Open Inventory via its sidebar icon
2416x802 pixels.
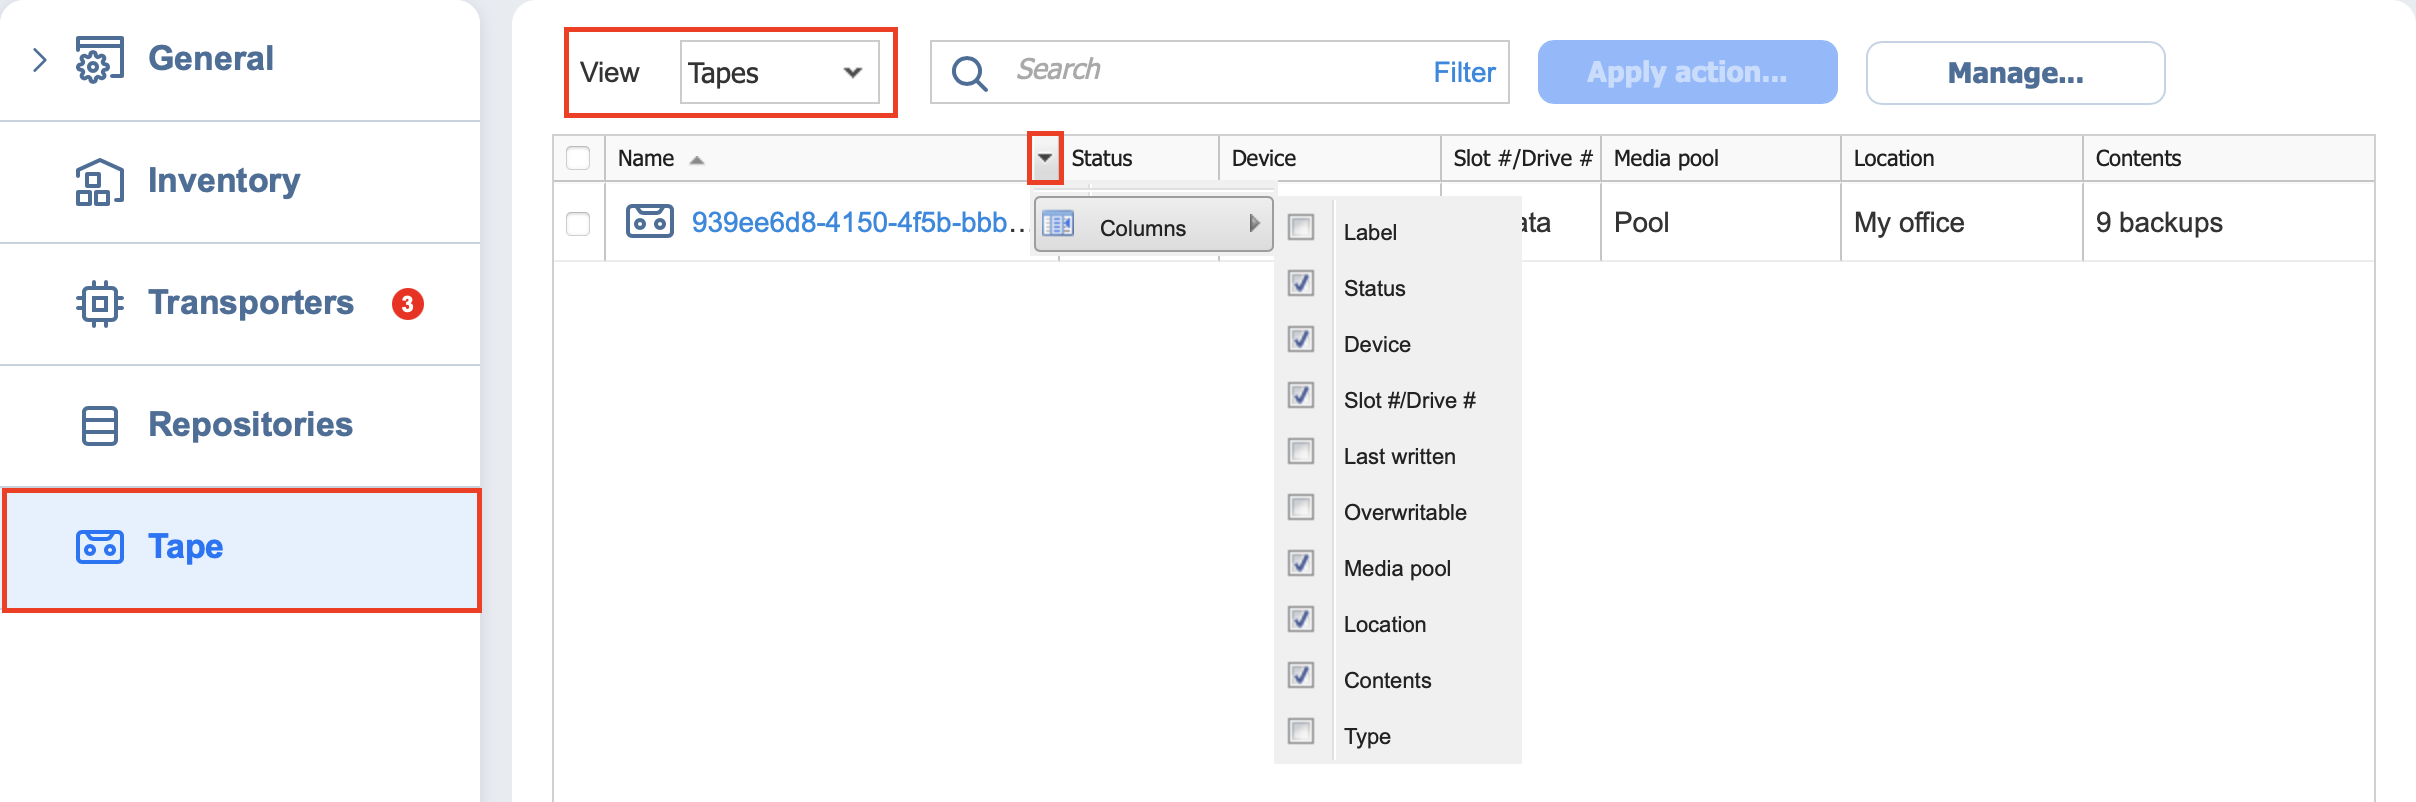99,182
